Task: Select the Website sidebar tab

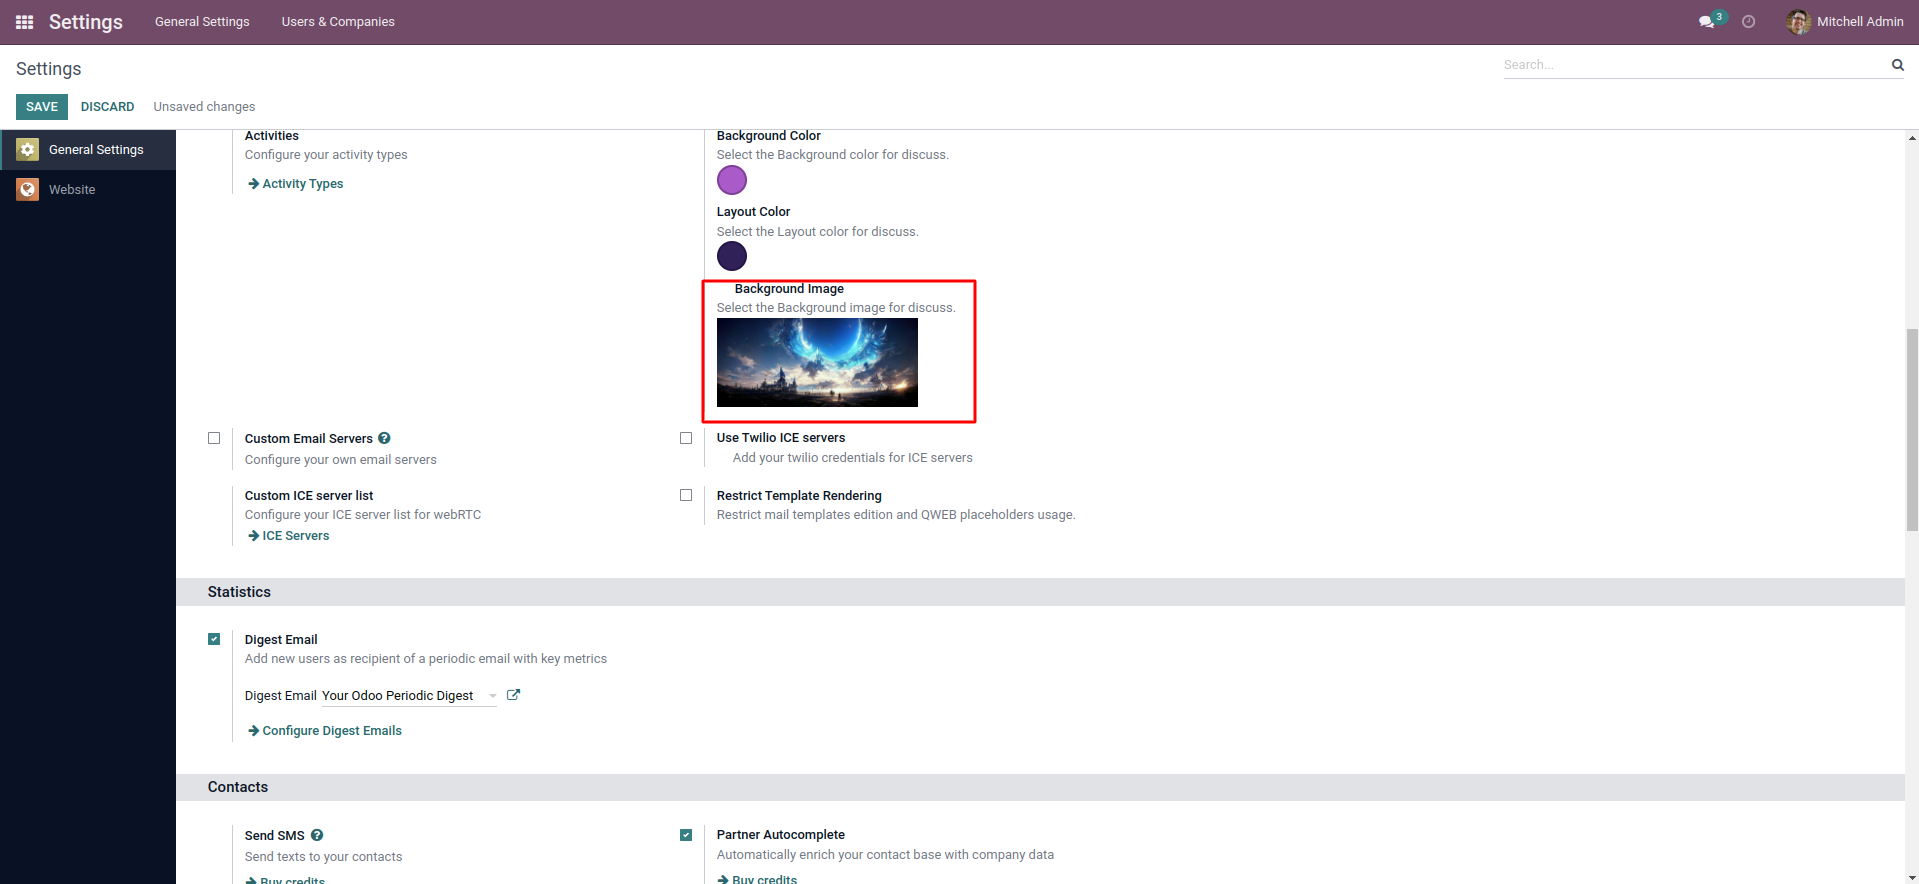Action: tap(88, 189)
